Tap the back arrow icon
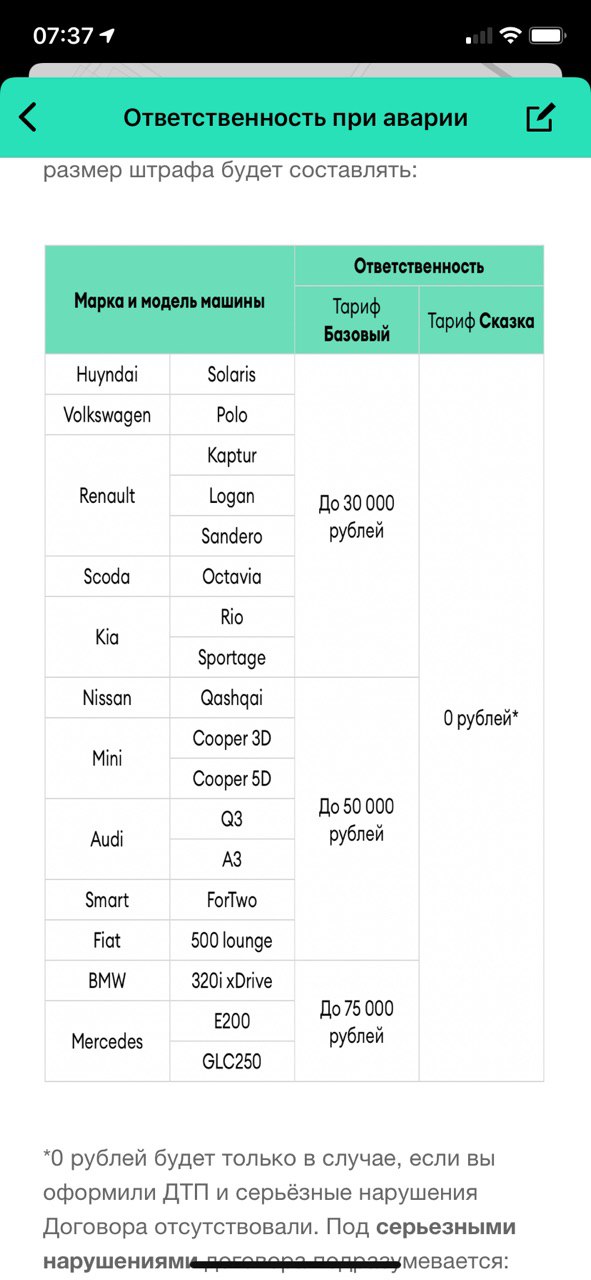591x1280 pixels. 28,117
